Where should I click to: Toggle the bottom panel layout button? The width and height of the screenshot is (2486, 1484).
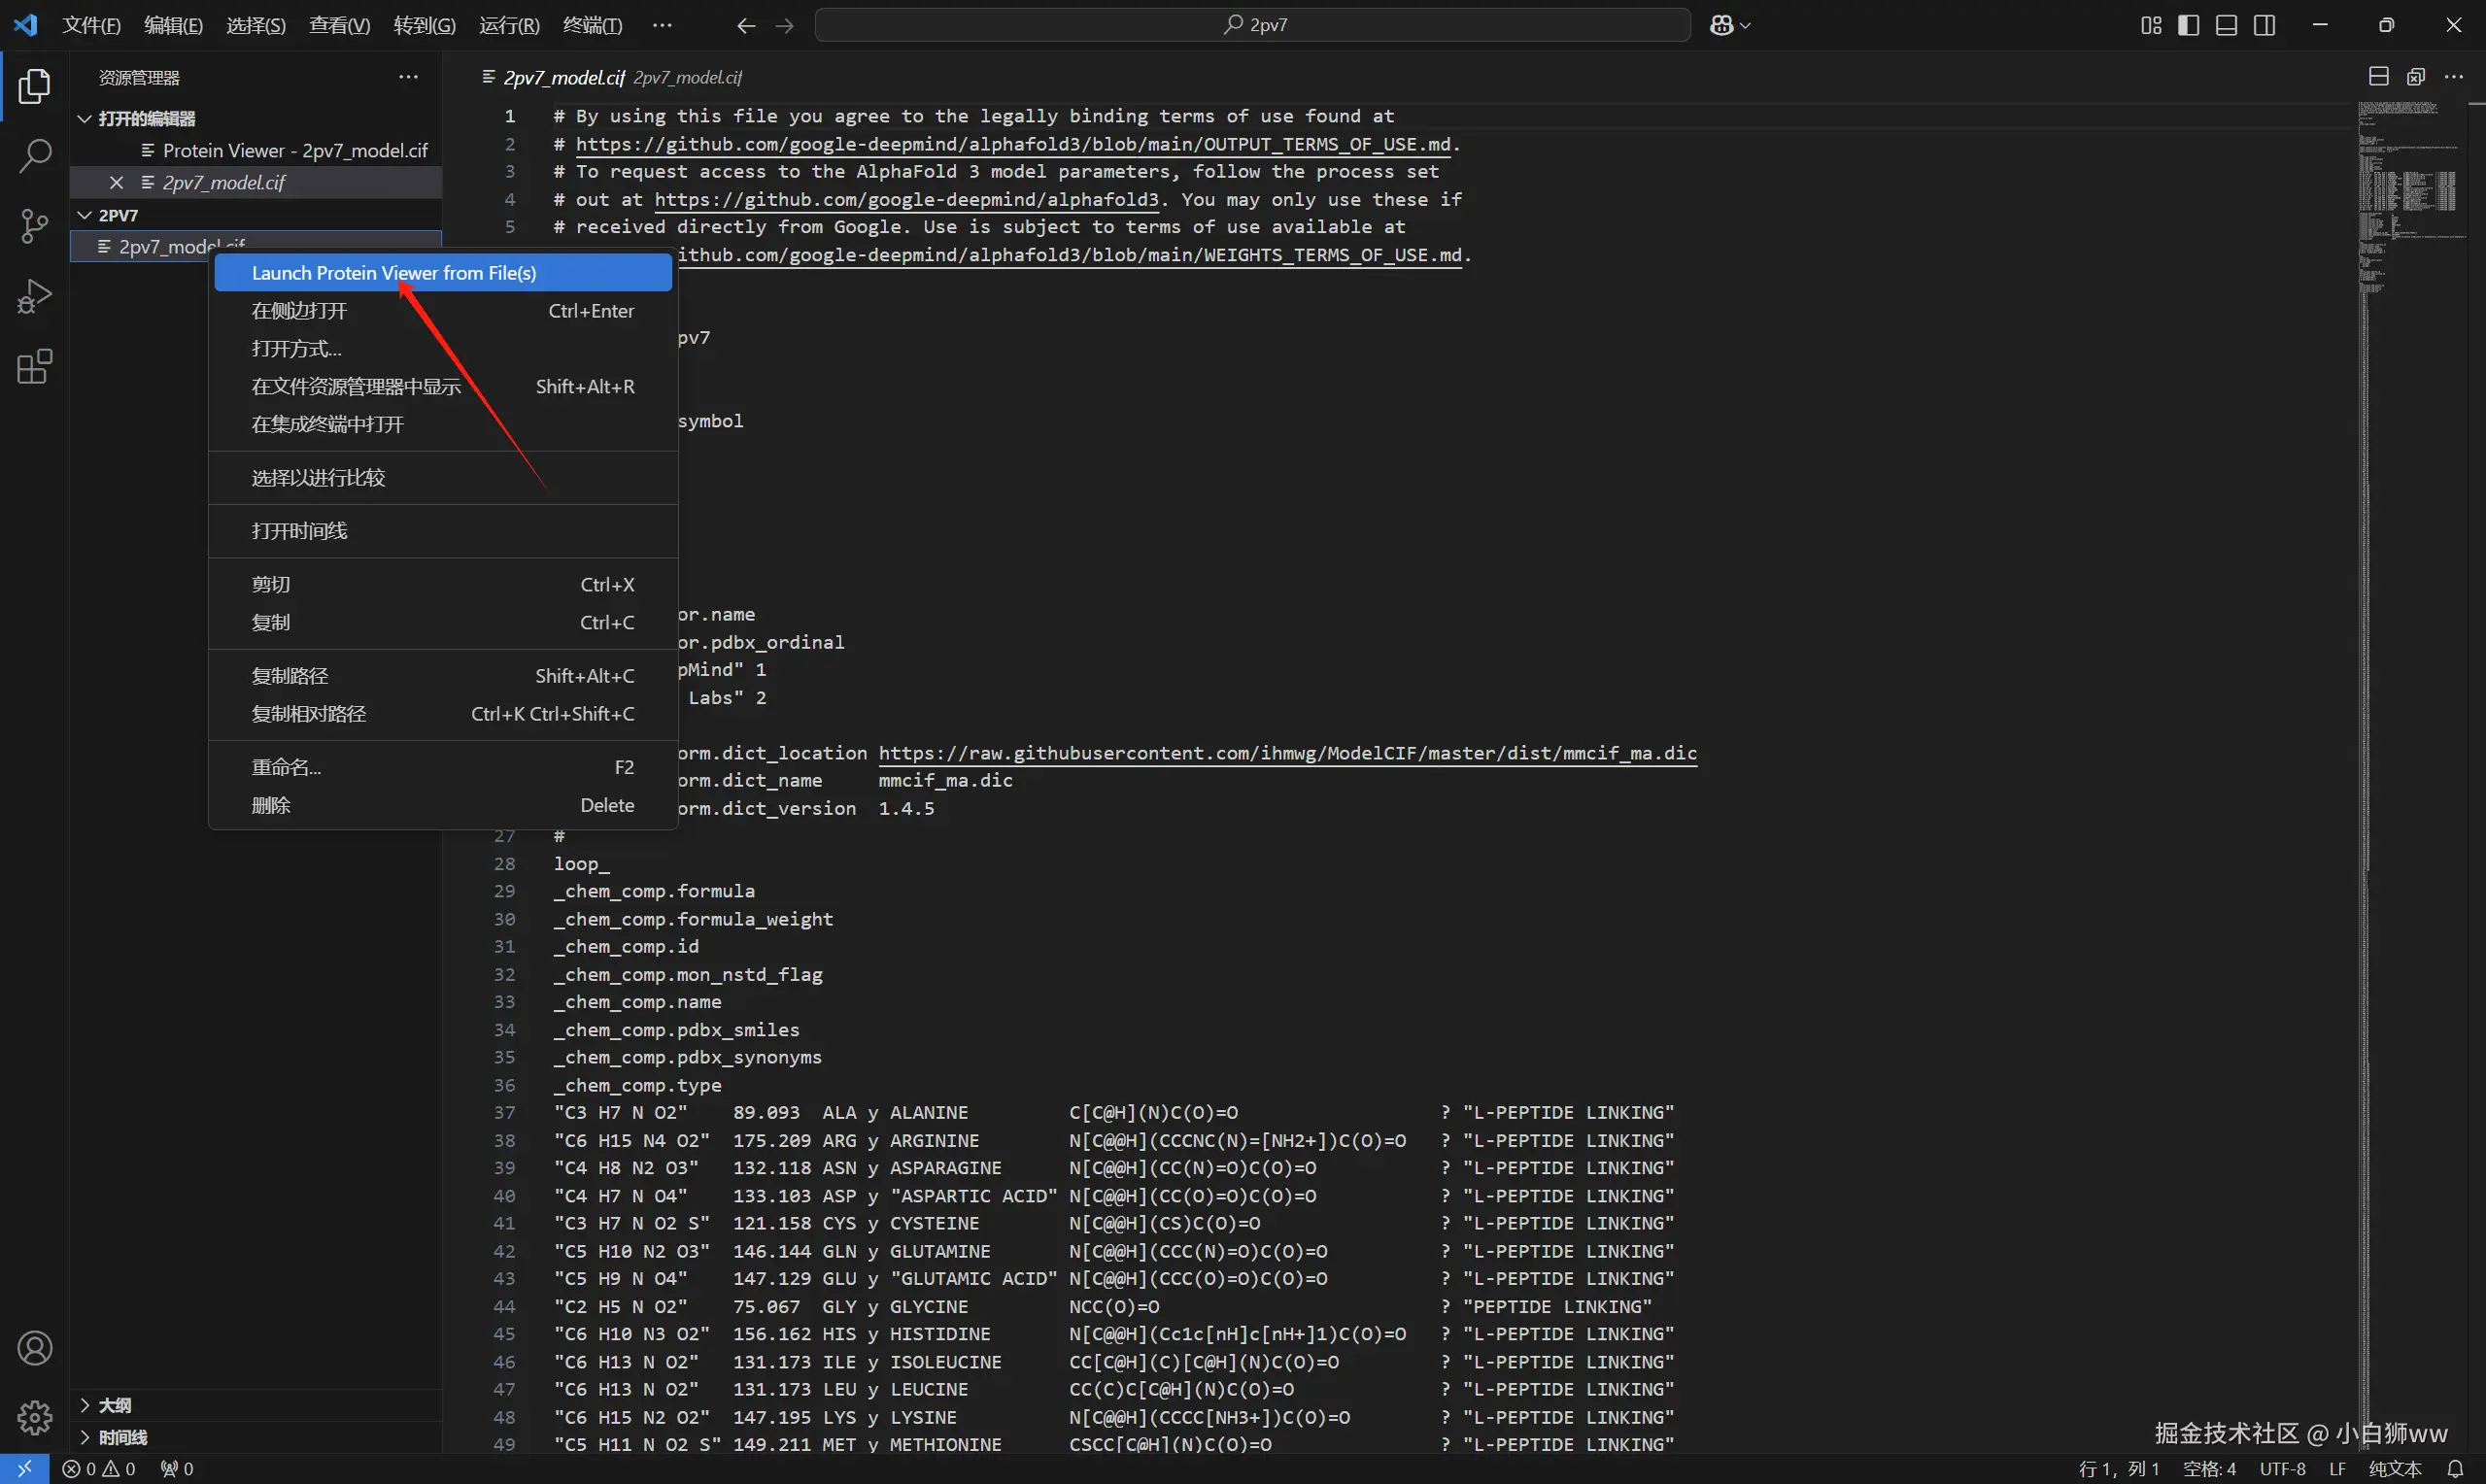(2226, 25)
